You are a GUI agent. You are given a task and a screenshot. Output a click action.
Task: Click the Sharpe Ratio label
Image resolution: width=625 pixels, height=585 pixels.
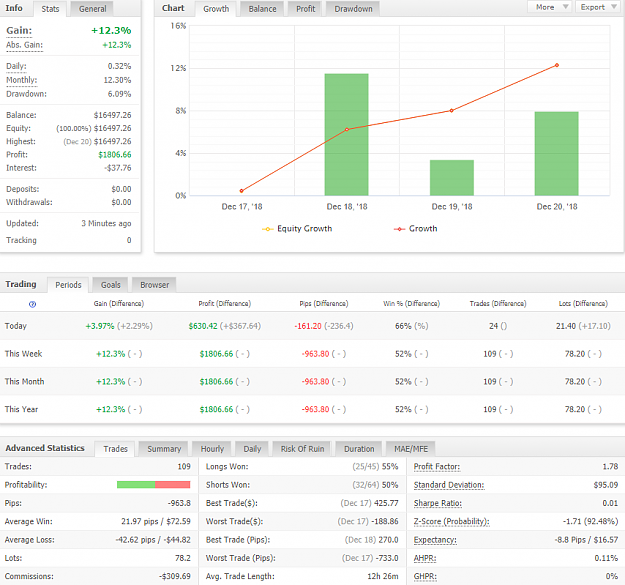pos(438,503)
